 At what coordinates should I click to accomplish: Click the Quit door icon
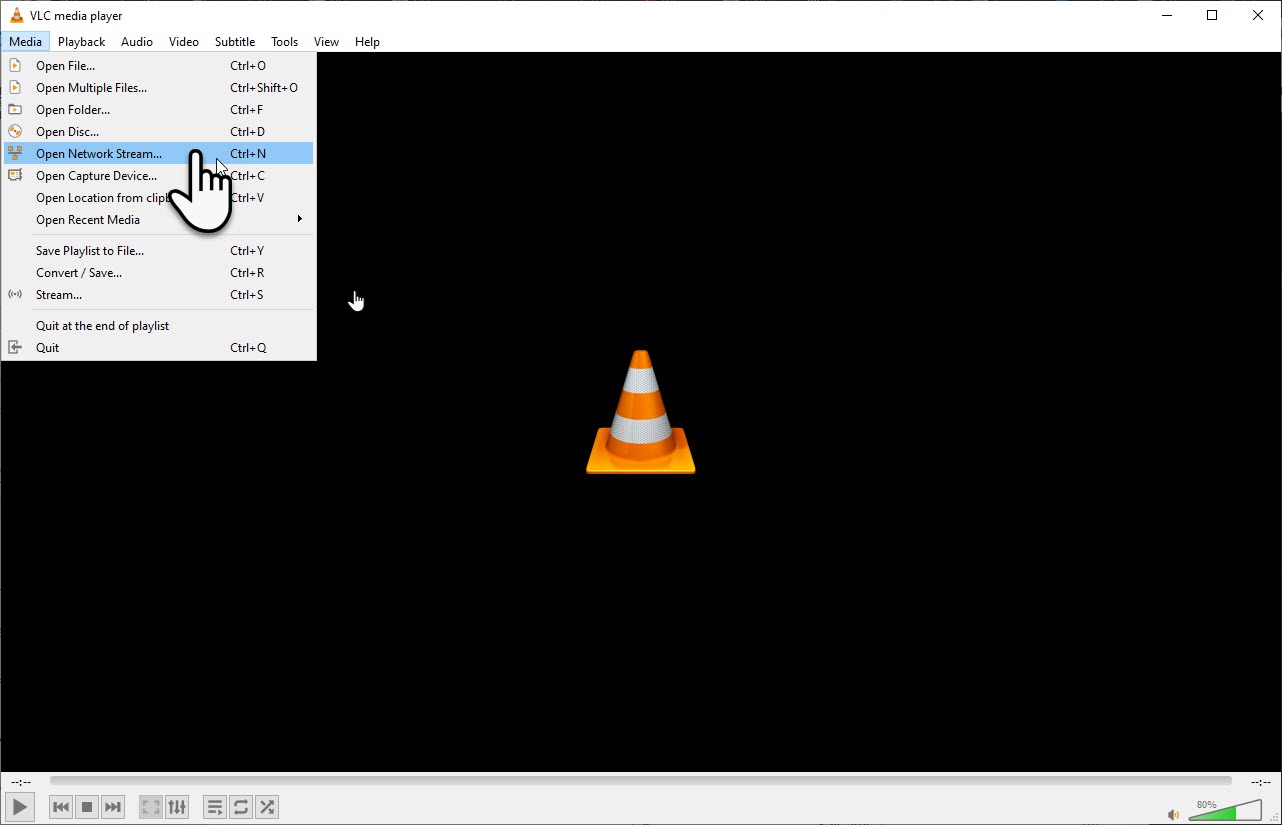[15, 348]
